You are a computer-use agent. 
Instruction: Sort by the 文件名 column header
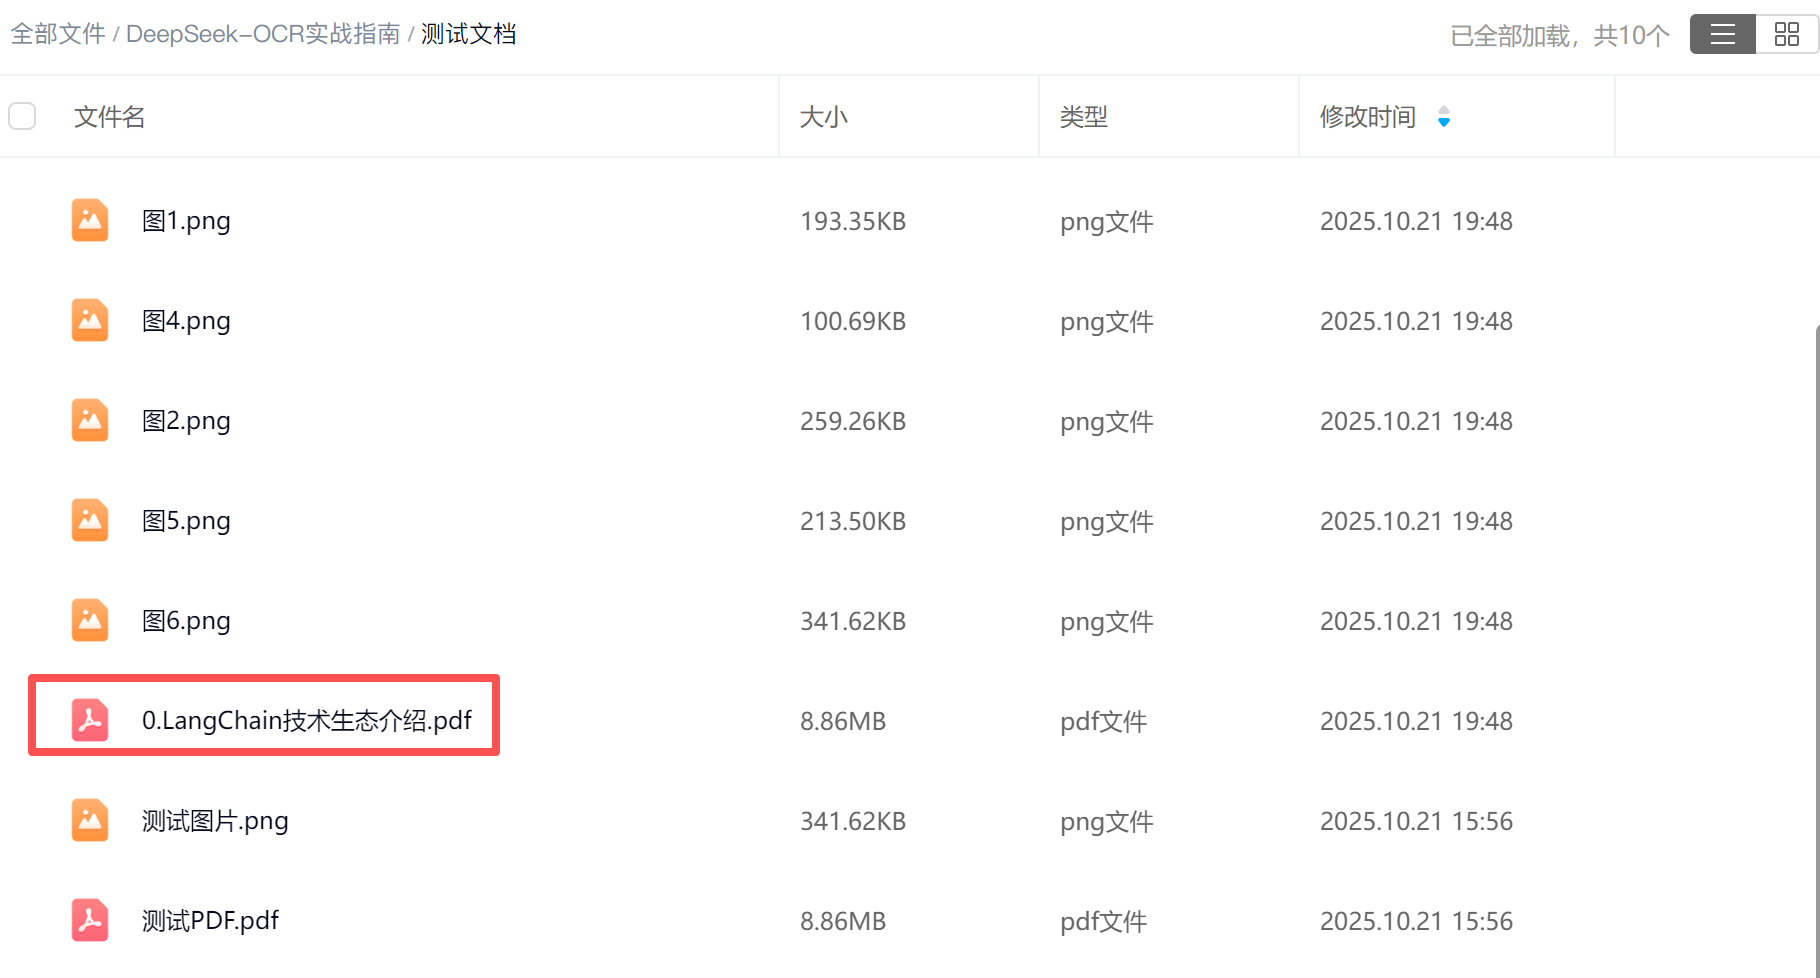tap(110, 117)
